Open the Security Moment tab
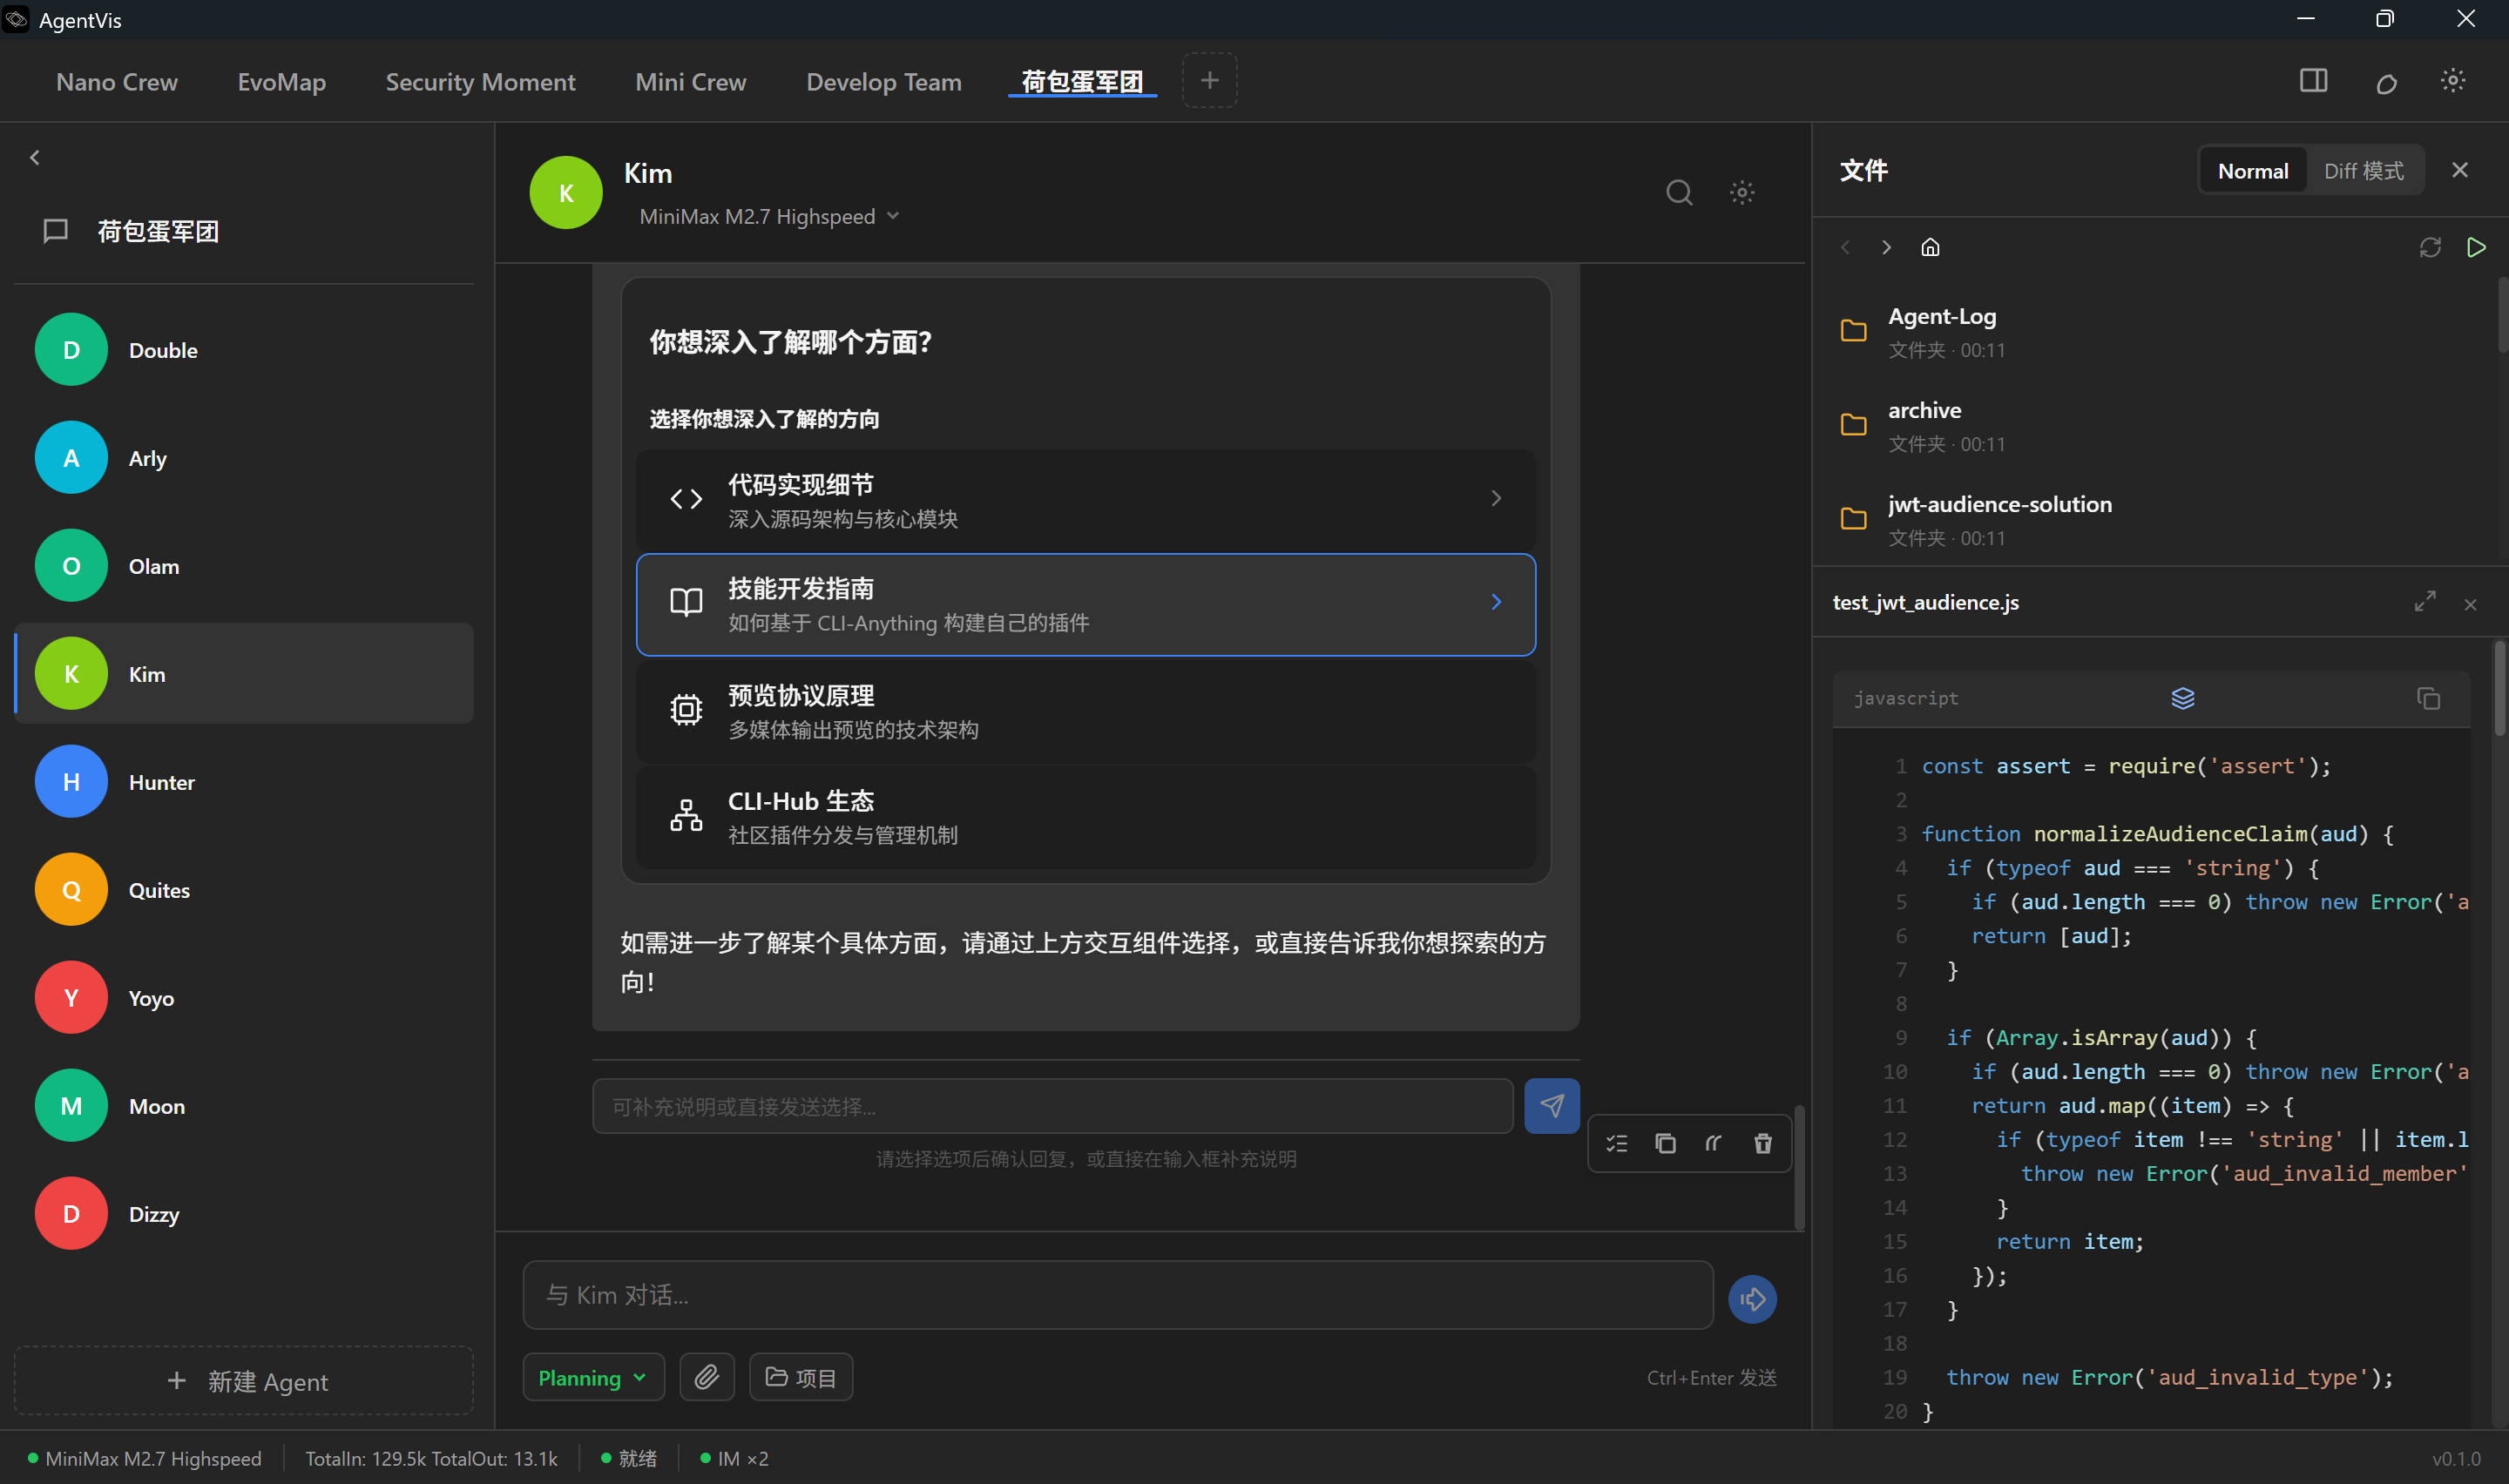The width and height of the screenshot is (2509, 1484). (480, 82)
